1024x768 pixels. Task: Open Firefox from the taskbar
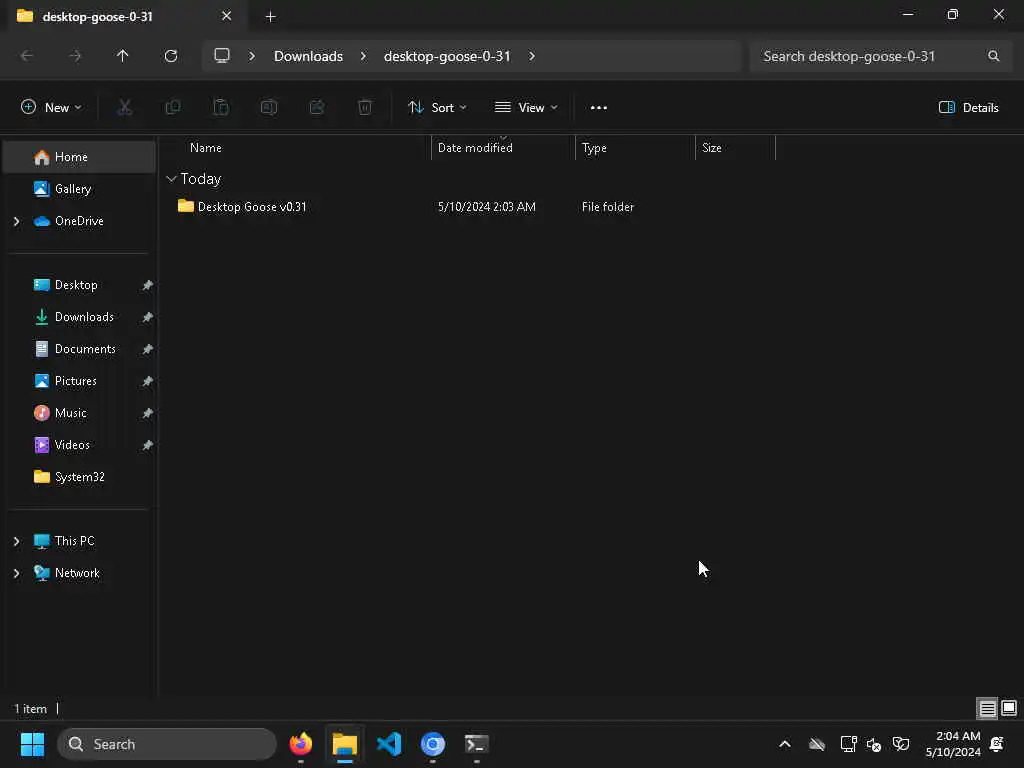tap(301, 744)
